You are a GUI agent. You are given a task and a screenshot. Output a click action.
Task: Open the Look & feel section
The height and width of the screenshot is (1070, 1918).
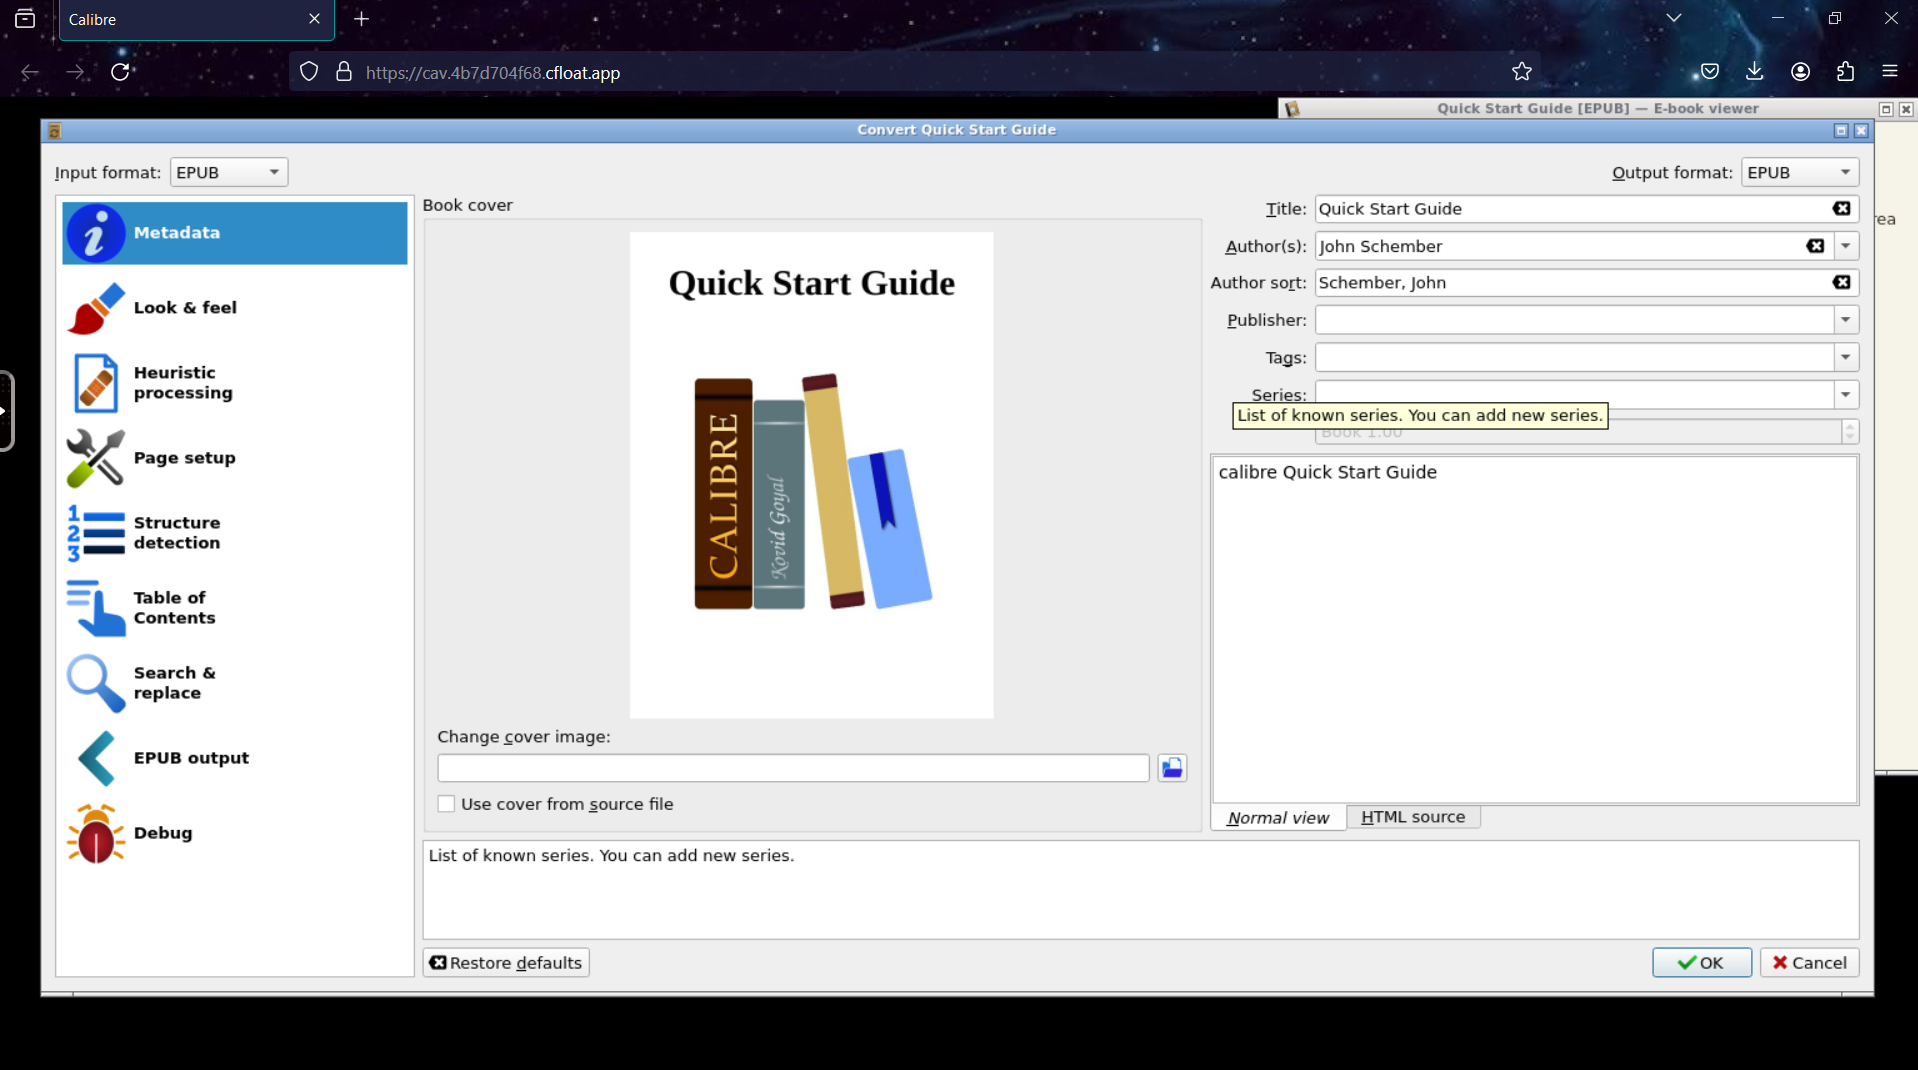tap(235, 308)
